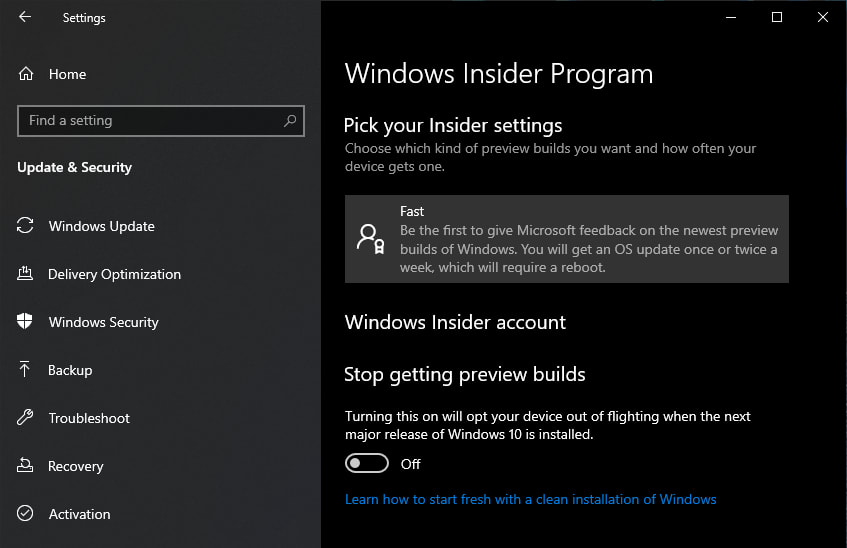
Task: Open the Recovery section
Action: (76, 466)
